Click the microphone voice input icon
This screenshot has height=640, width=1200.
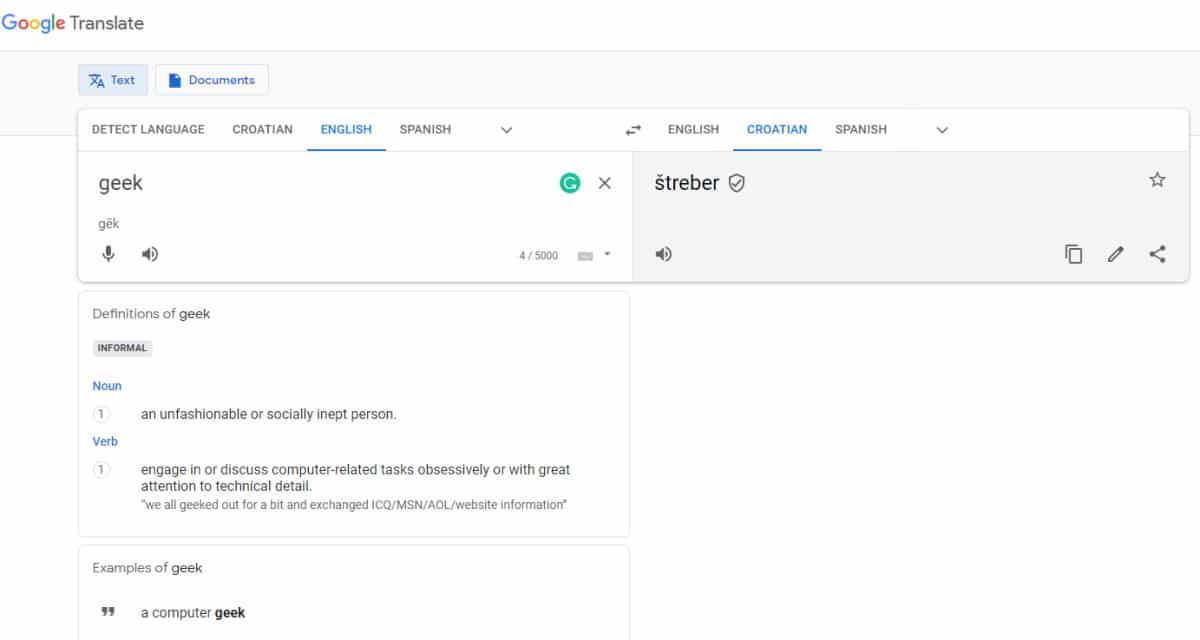click(x=109, y=254)
